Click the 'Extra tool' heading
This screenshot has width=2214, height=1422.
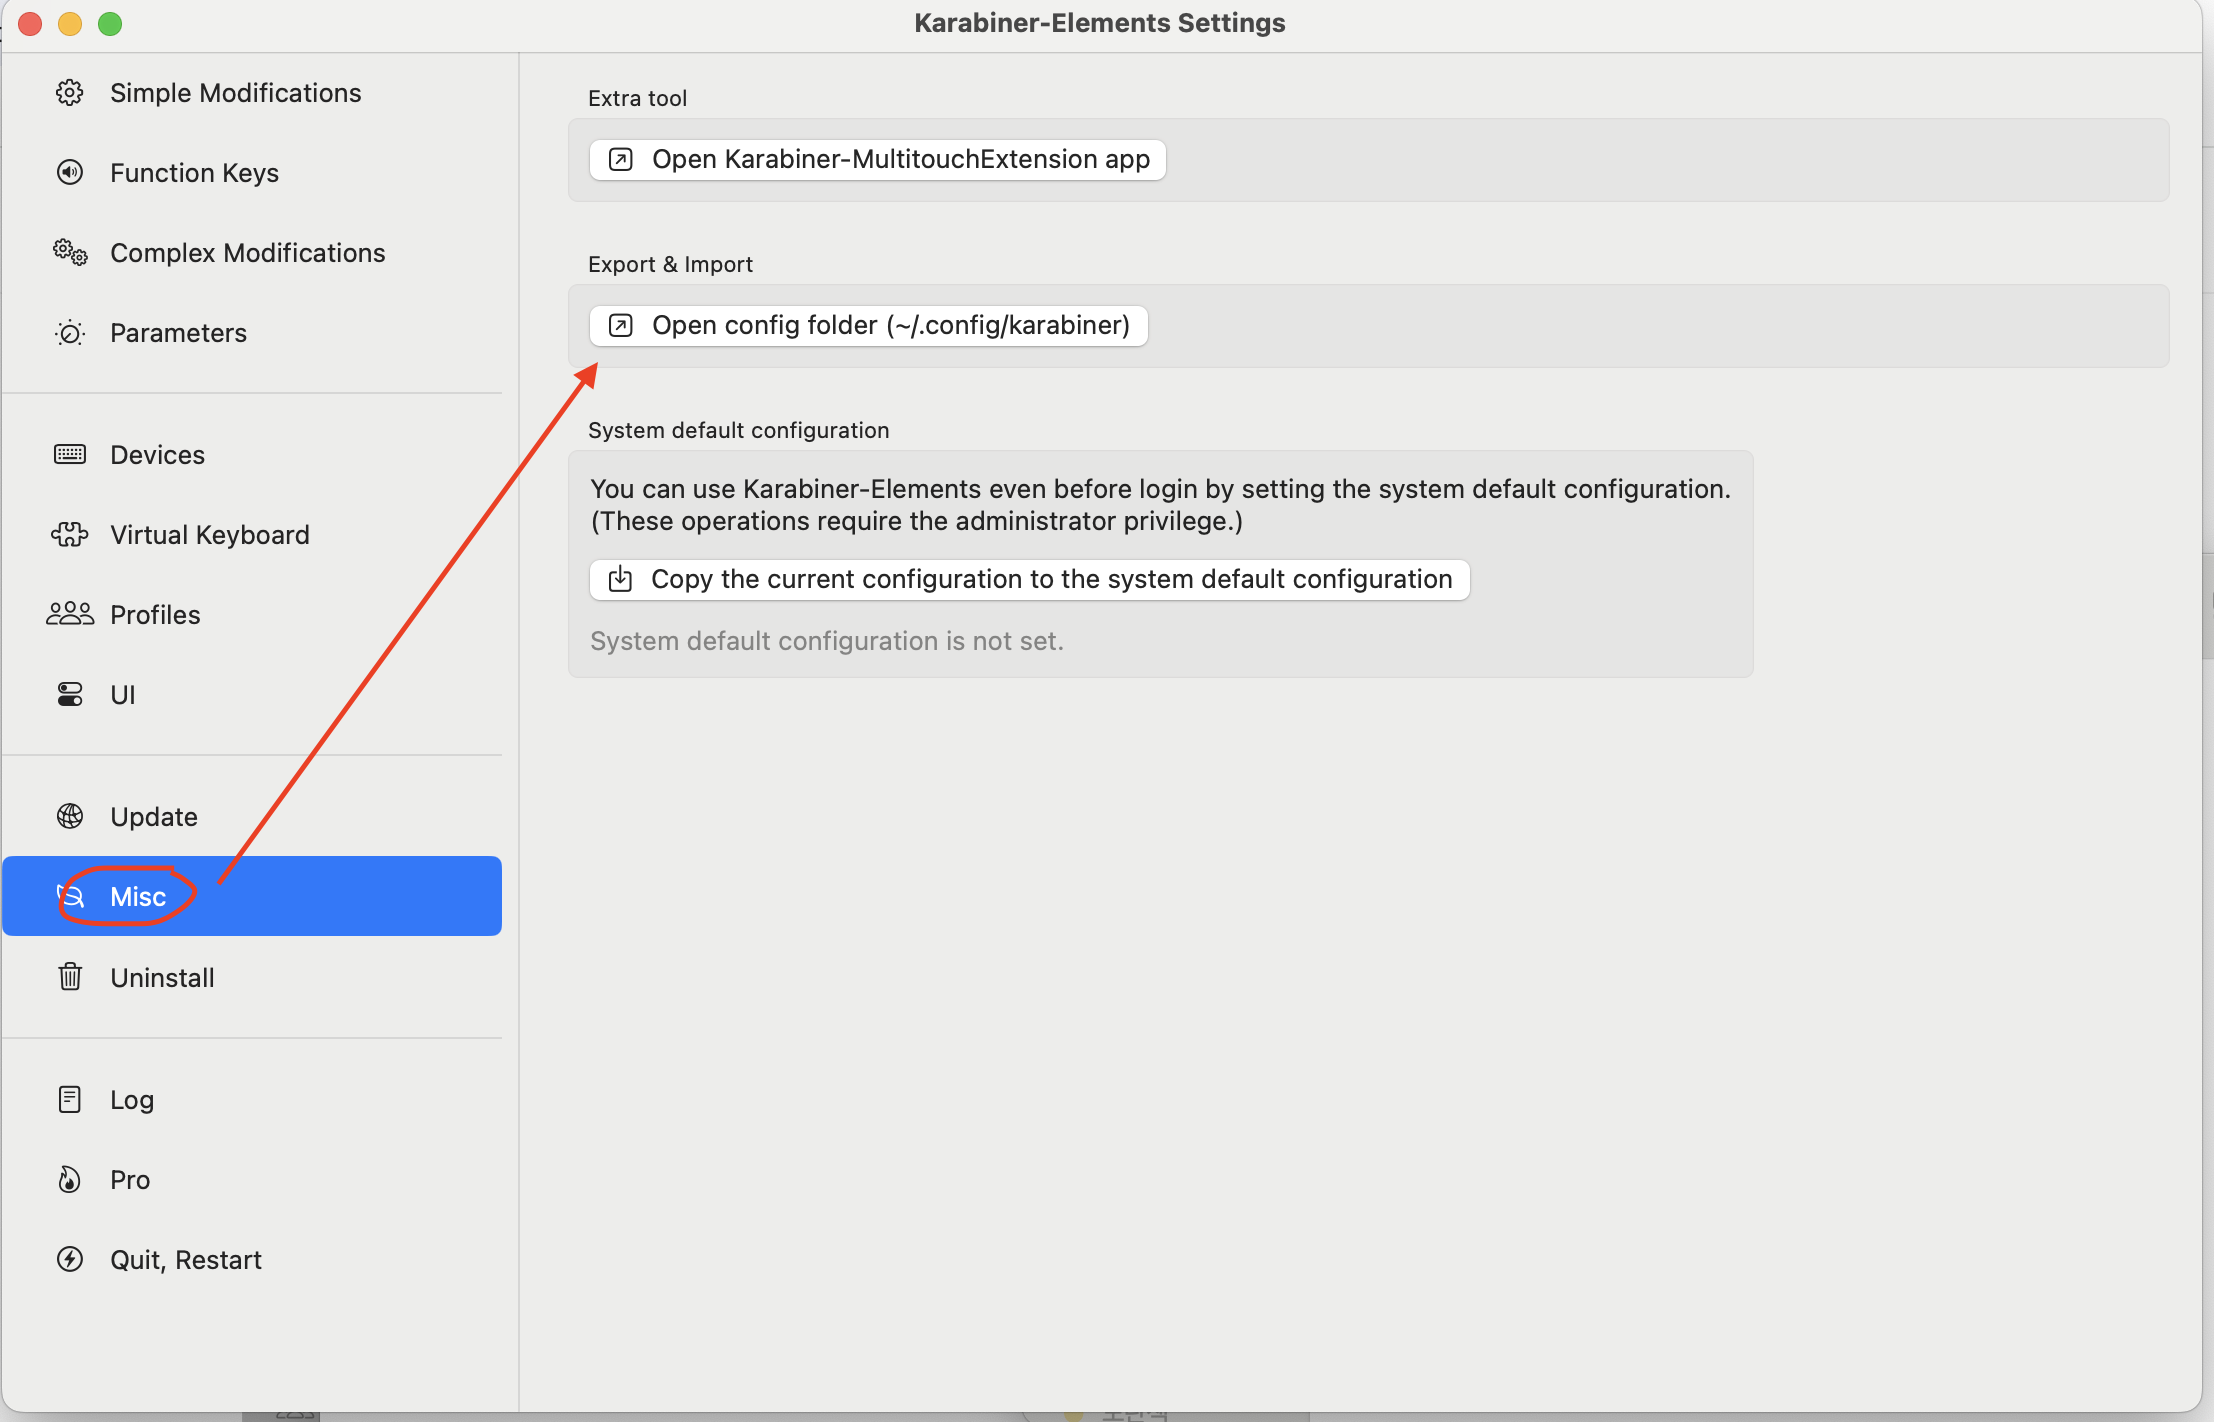click(638, 99)
